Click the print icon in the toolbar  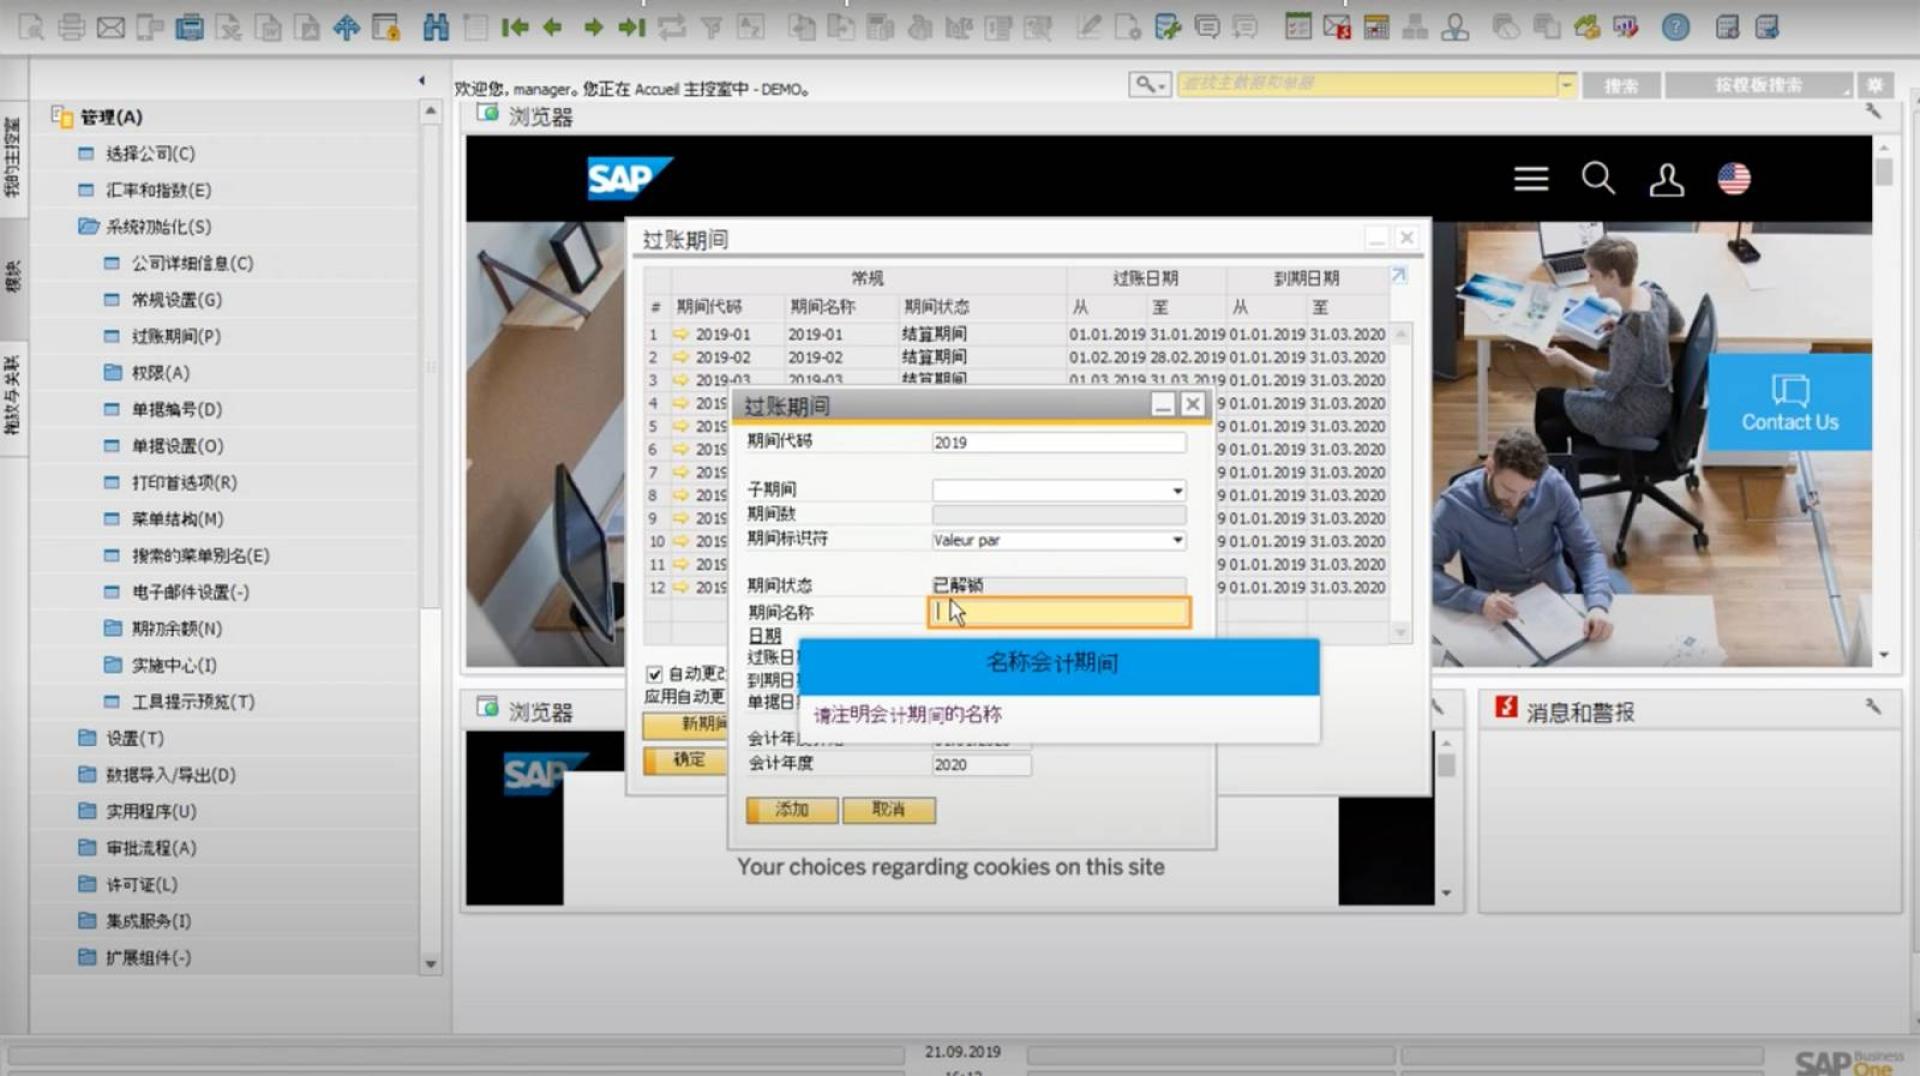point(71,27)
